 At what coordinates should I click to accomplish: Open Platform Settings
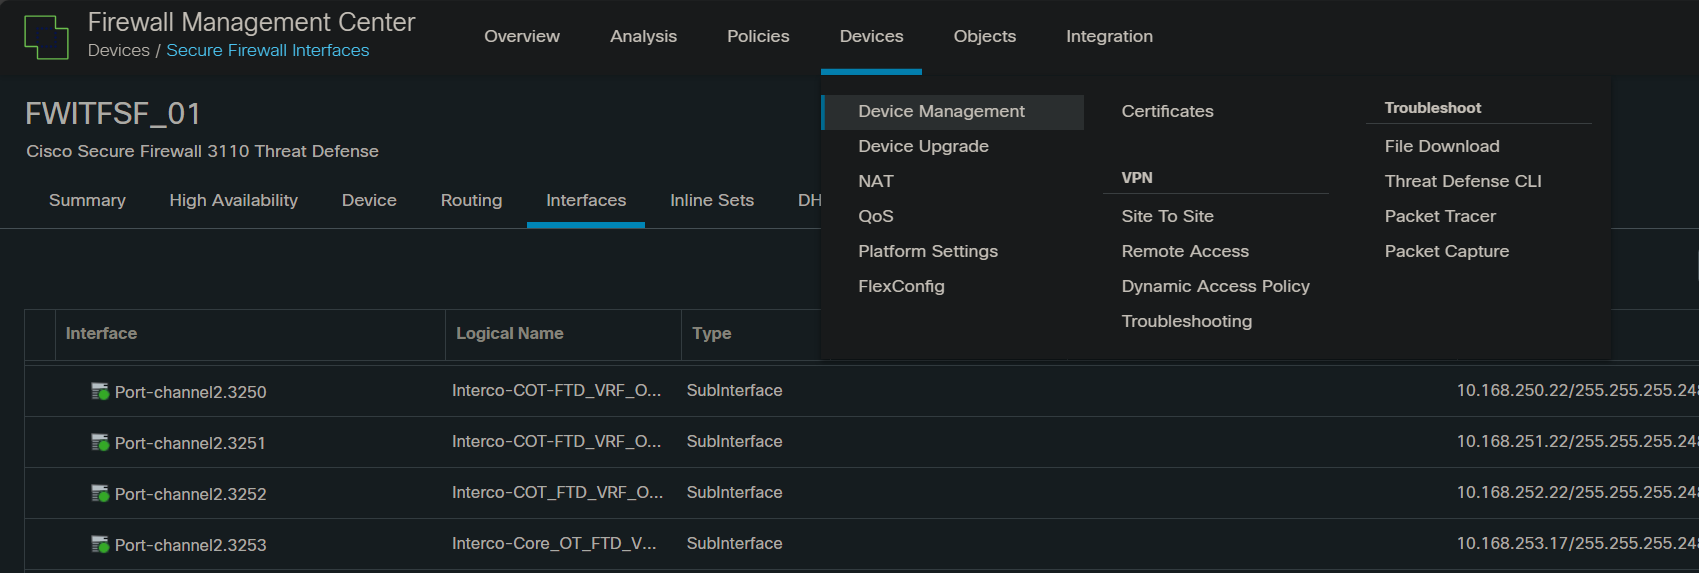tap(928, 251)
